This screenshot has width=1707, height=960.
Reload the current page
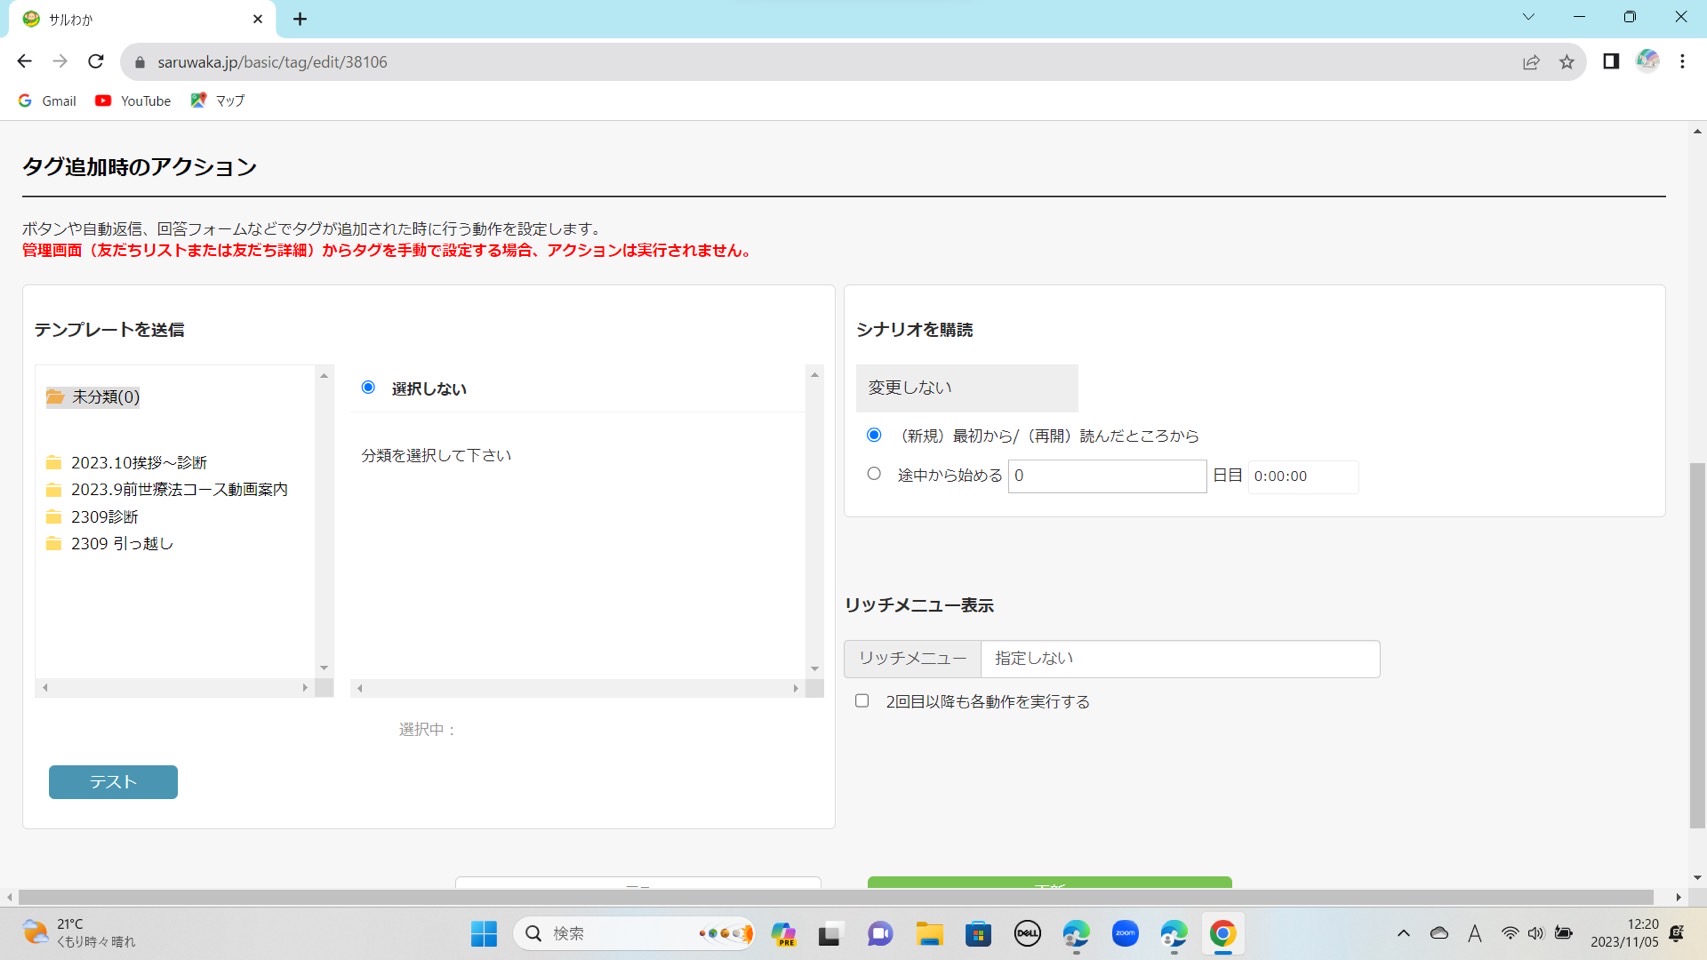(x=96, y=62)
